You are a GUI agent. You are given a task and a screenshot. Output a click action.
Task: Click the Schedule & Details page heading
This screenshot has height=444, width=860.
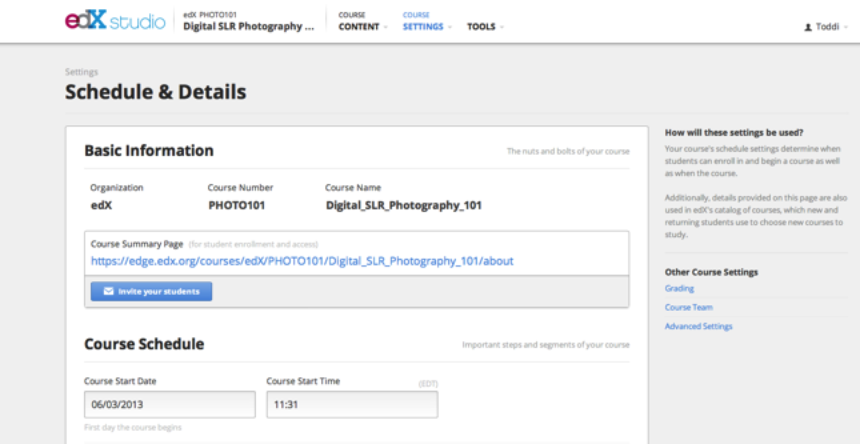click(155, 93)
